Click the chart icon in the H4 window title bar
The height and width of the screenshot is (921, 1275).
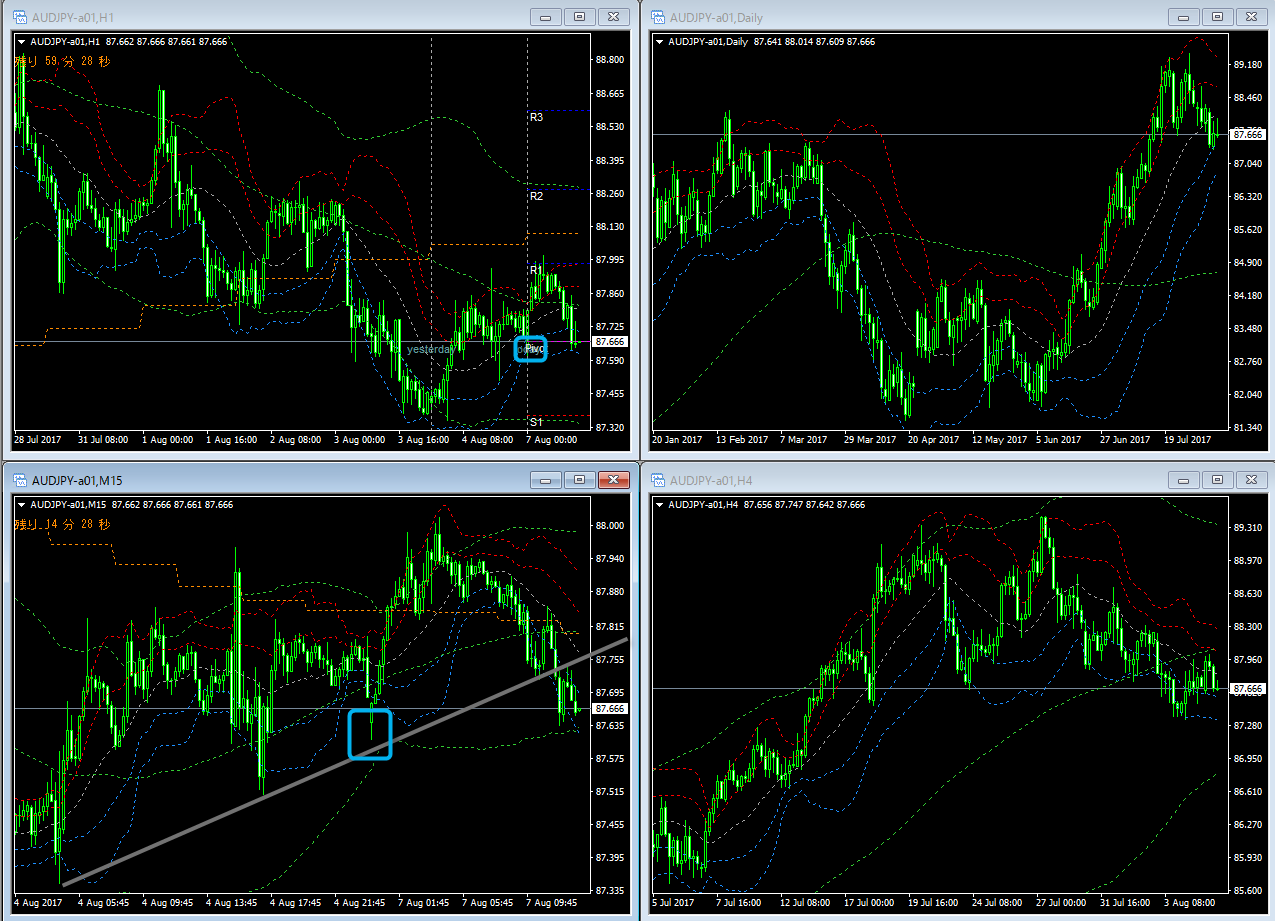[x=657, y=481]
